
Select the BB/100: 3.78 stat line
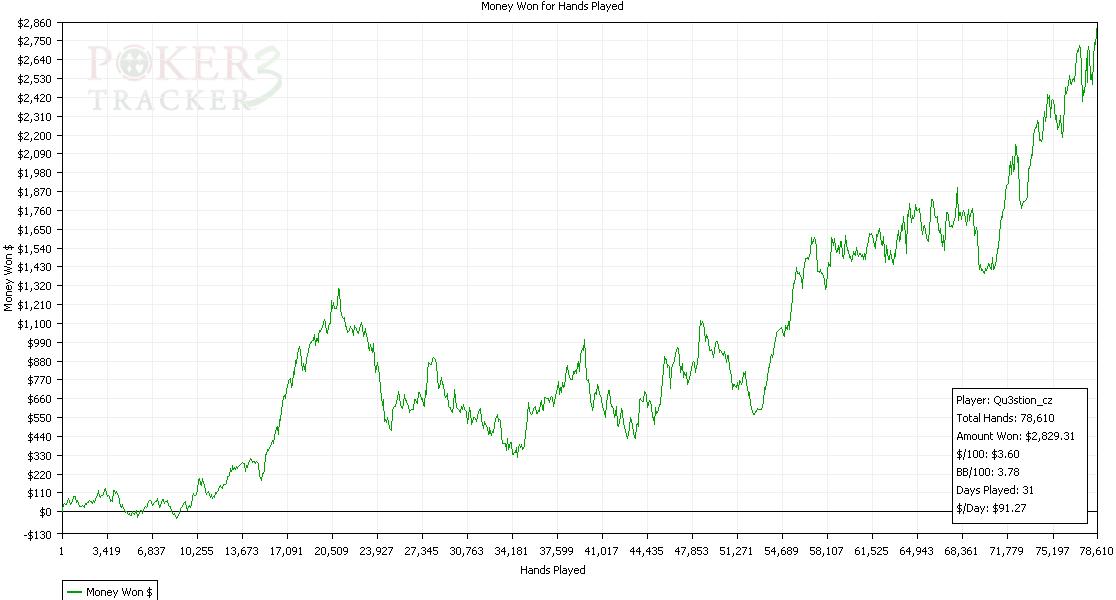(989, 472)
